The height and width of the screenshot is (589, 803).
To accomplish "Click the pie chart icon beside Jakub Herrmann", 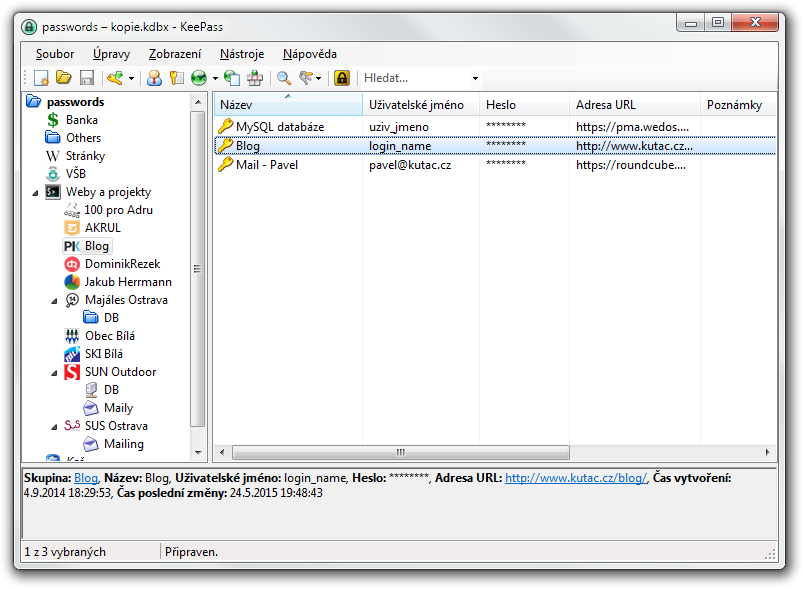I will click(x=72, y=282).
